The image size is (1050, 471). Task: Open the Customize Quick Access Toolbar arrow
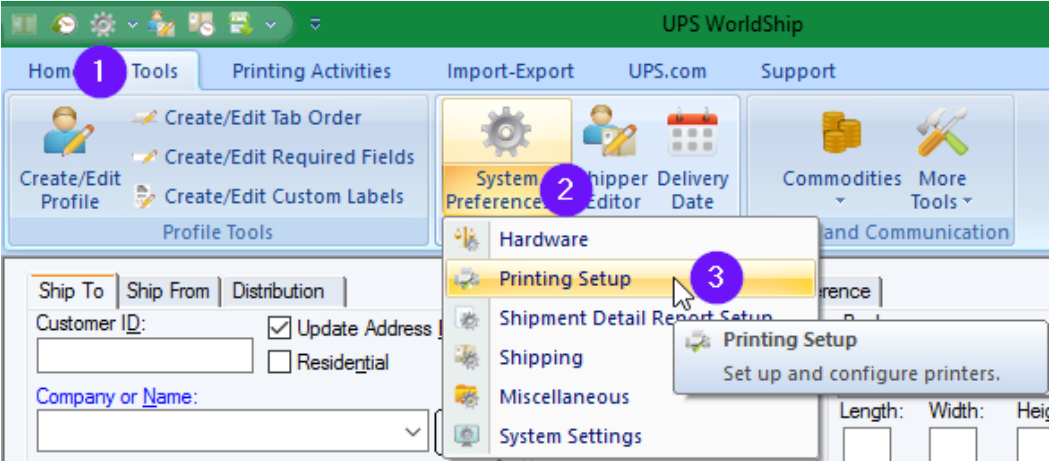point(315,25)
